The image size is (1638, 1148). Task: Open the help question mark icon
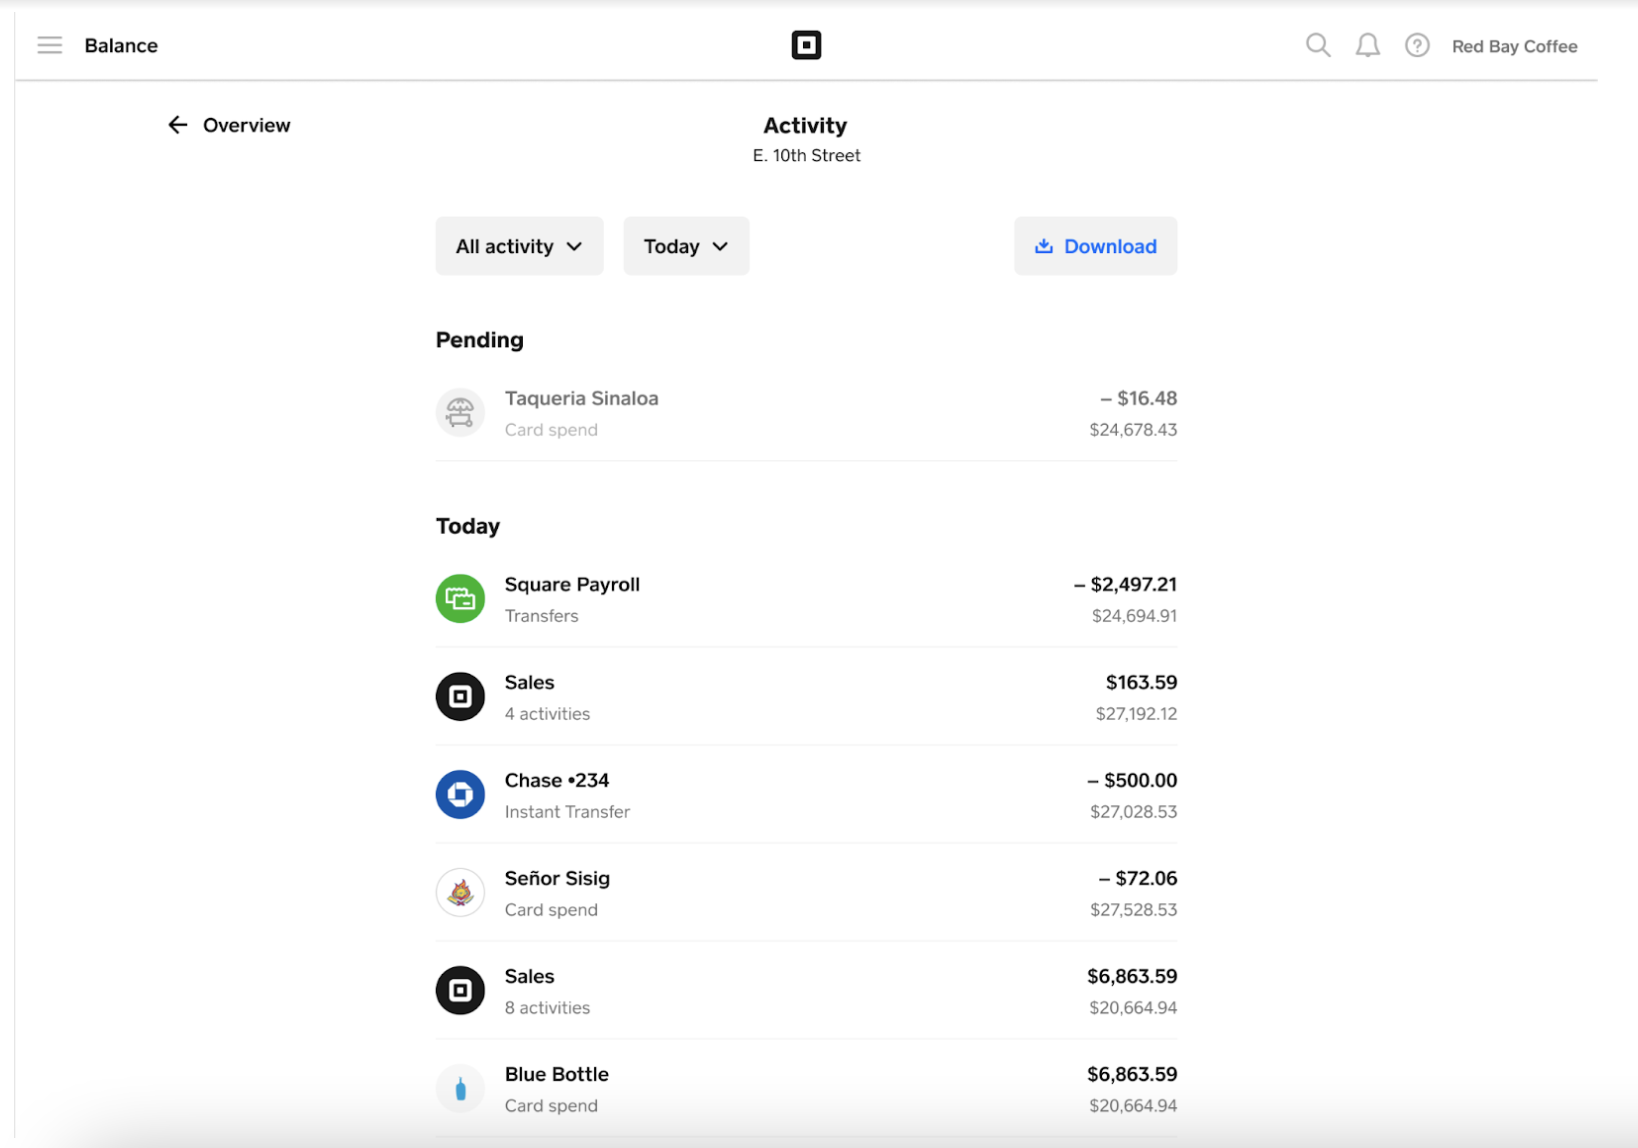coord(1417,45)
